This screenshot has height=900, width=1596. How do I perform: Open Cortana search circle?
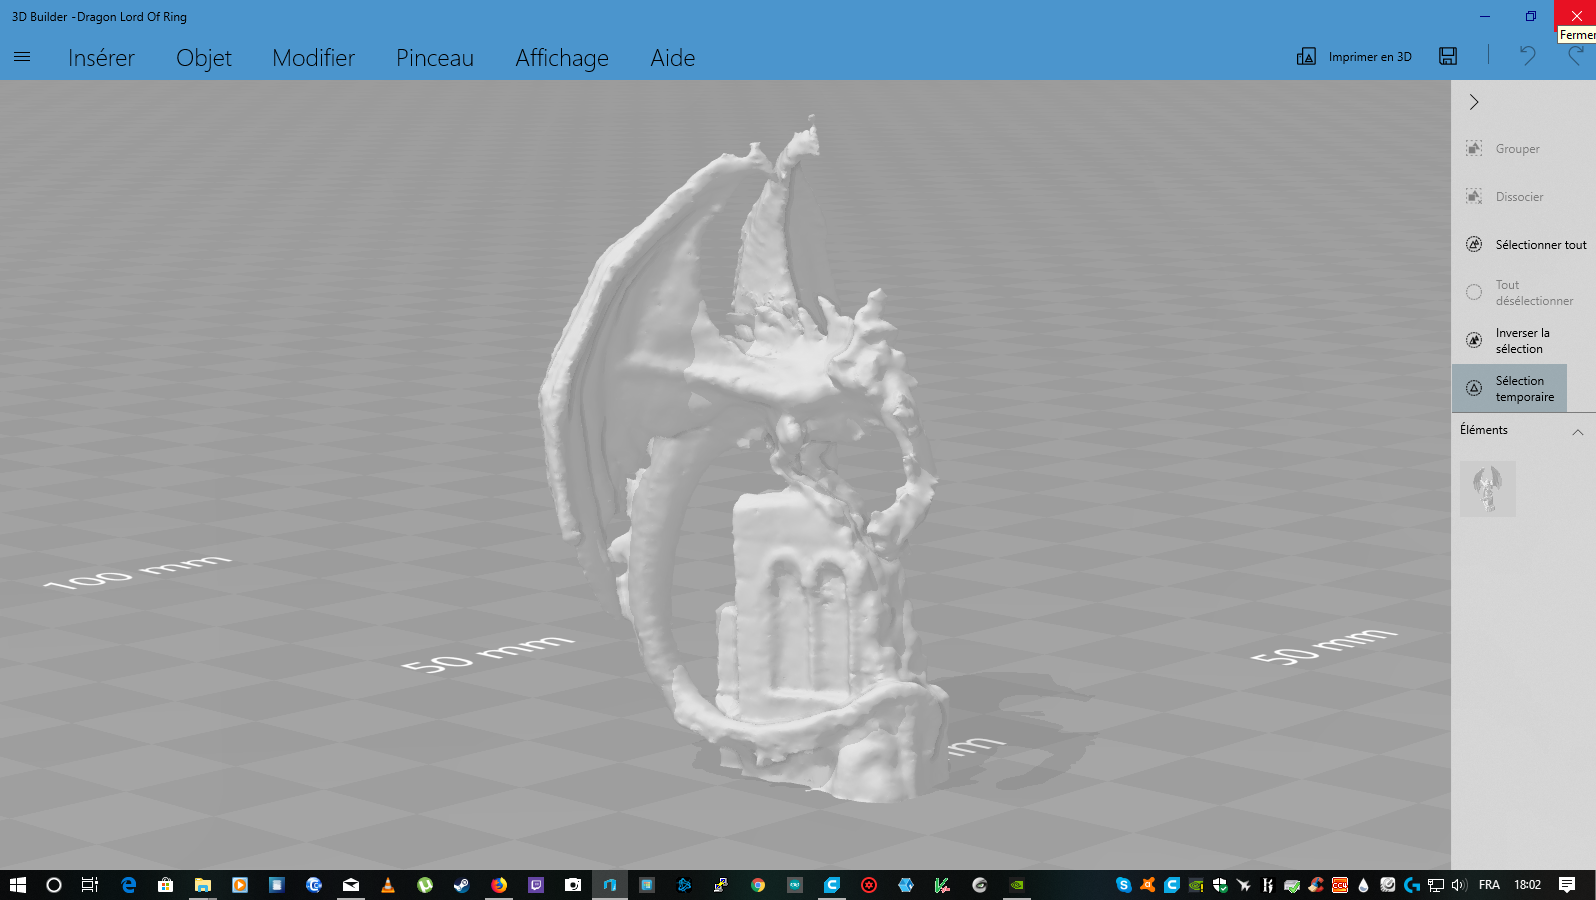click(x=54, y=885)
